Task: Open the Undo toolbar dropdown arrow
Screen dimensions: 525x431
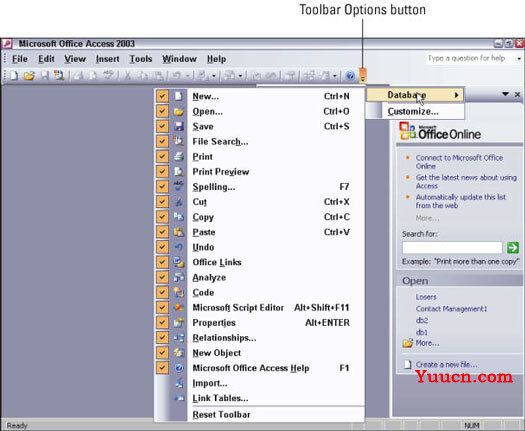Action: (188, 76)
